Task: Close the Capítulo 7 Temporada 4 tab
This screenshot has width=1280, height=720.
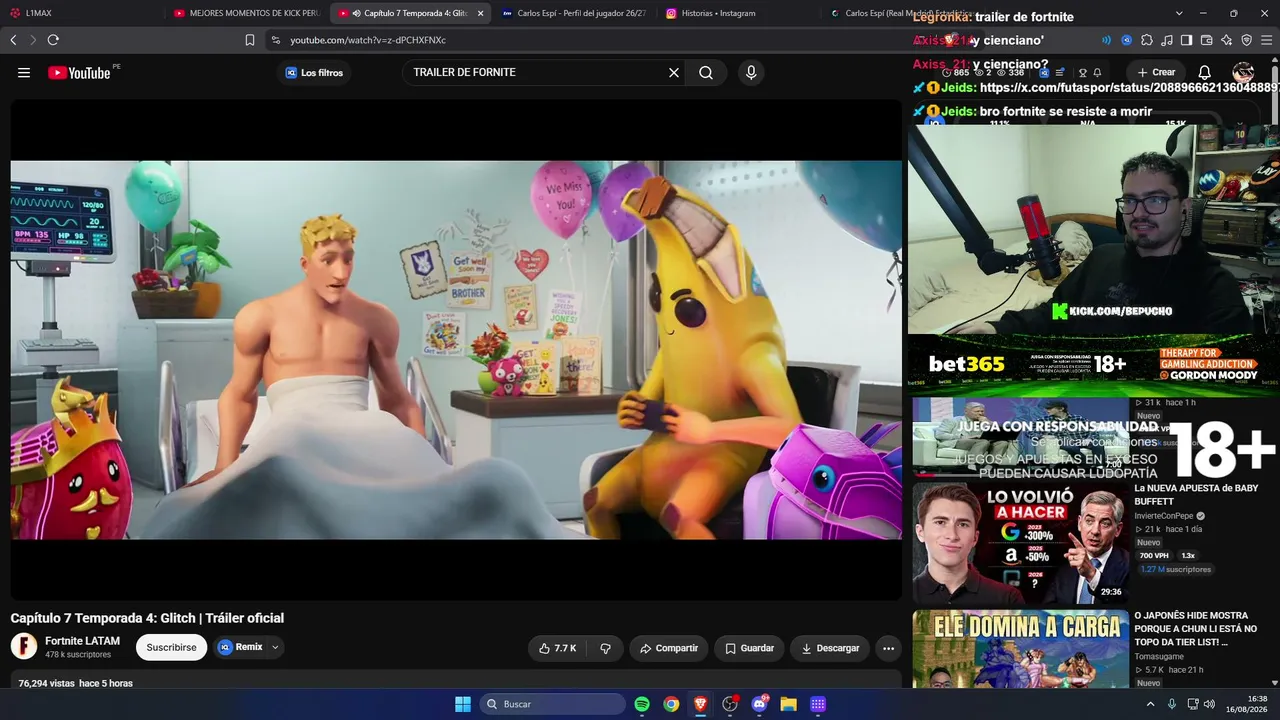Action: (x=480, y=13)
